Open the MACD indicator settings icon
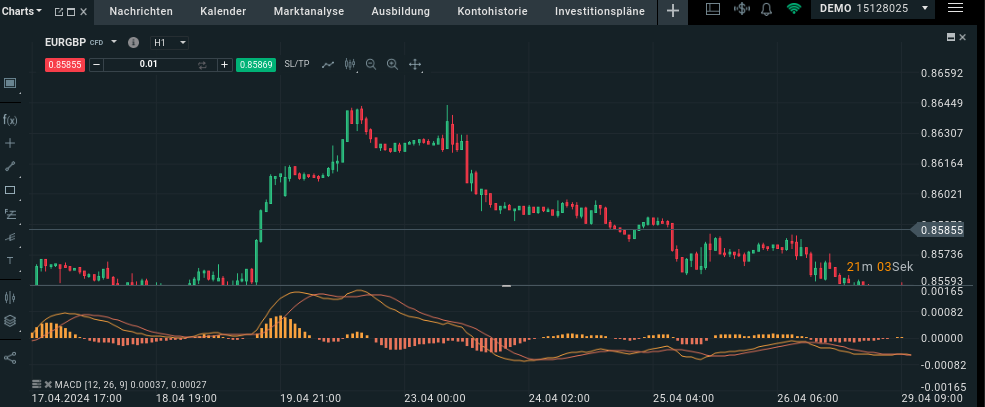This screenshot has width=985, height=407. pos(36,384)
